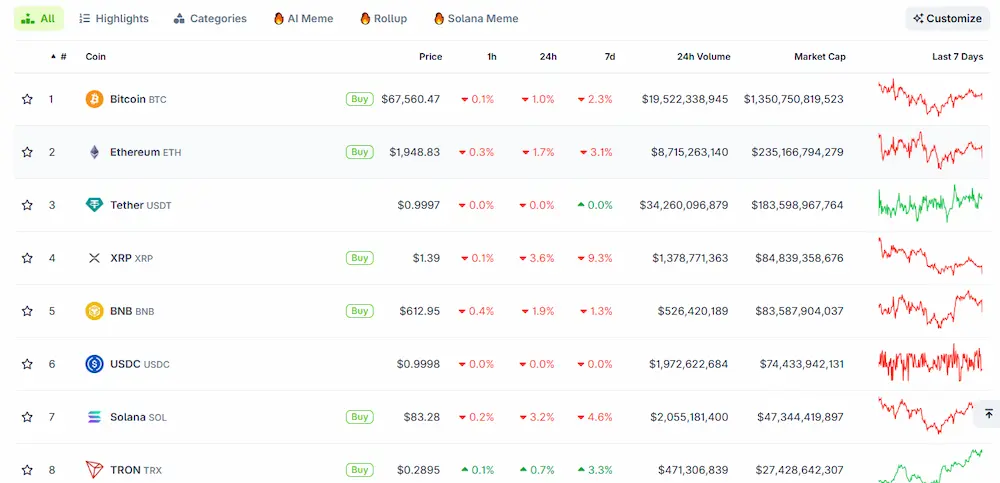Open the Customize button
Screen dimensions: 1000x483
point(947,18)
